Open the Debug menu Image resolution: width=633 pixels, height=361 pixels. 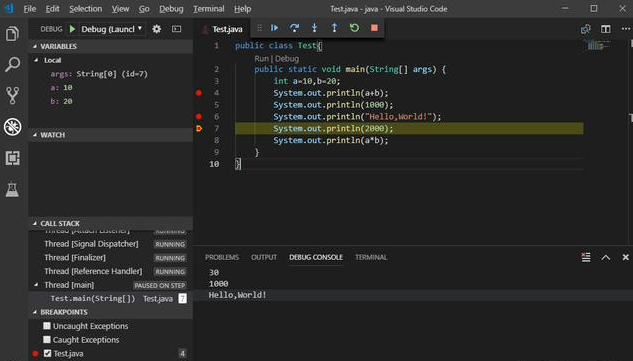171,9
